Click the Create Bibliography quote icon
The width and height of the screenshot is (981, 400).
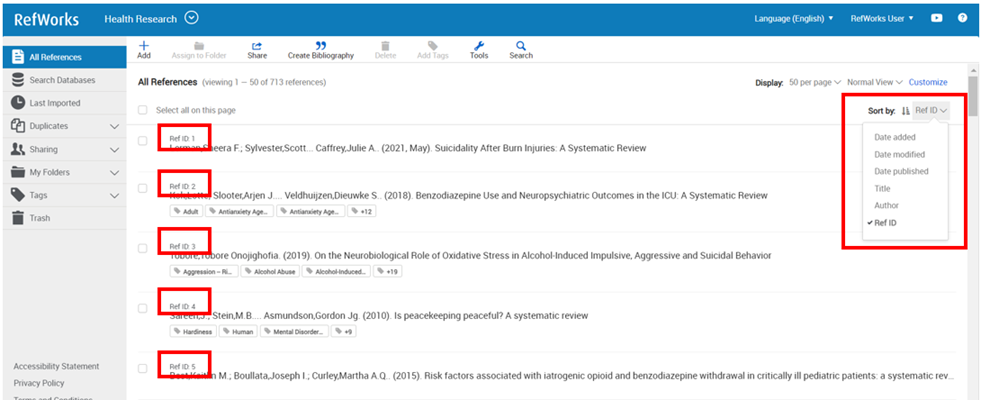(x=321, y=46)
